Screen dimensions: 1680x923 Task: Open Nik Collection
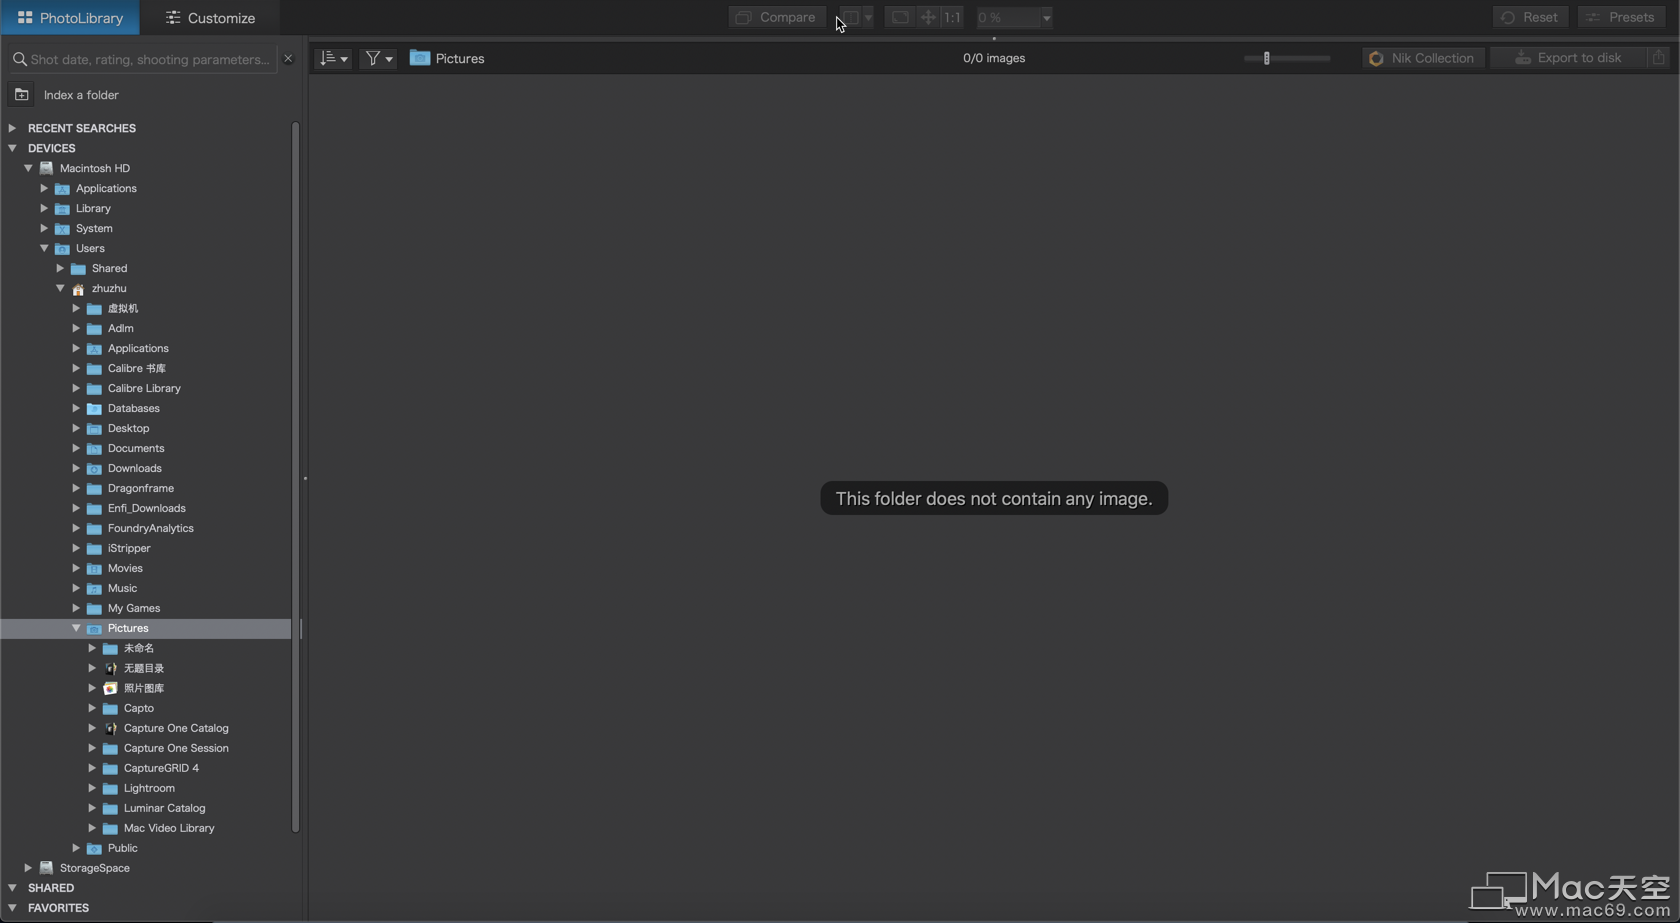coord(1422,58)
